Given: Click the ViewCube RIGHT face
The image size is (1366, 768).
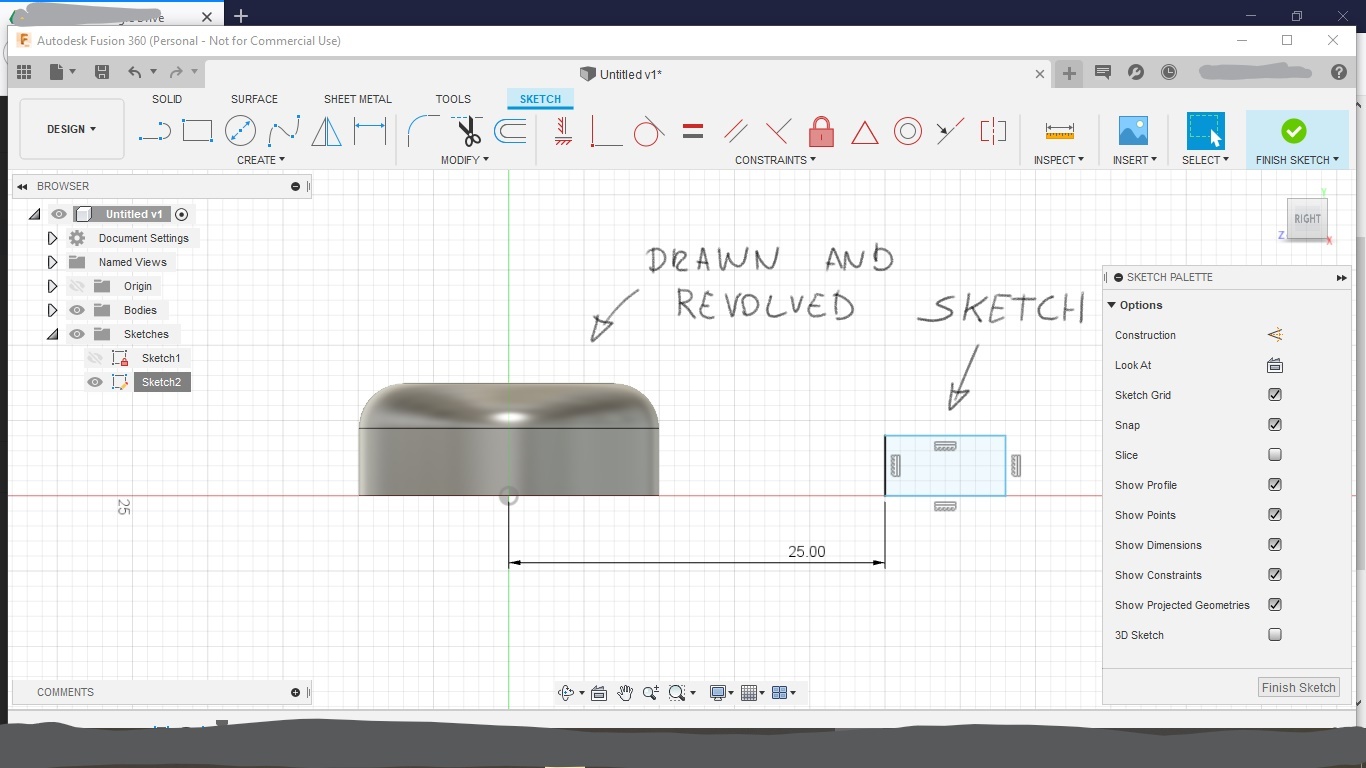Looking at the screenshot, I should pos(1307,219).
